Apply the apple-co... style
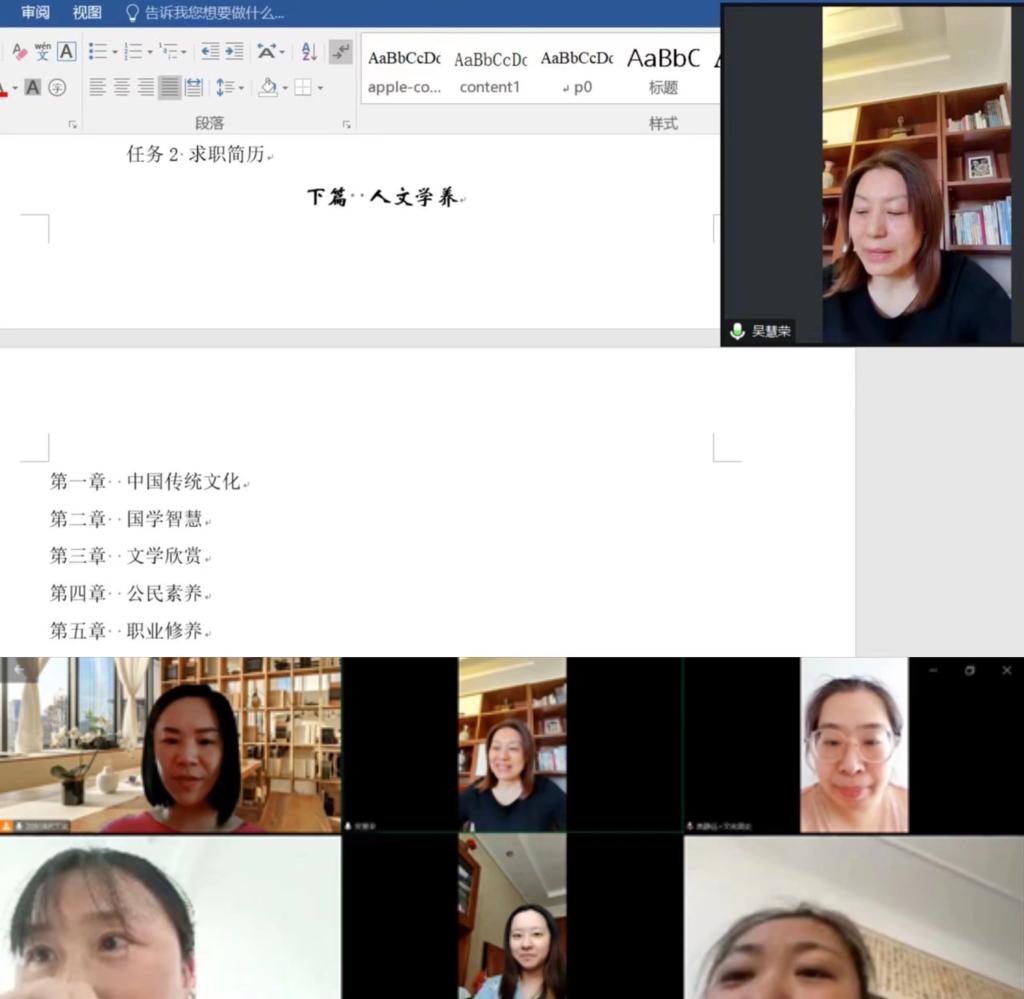Image resolution: width=1024 pixels, height=999 pixels. coord(404,71)
